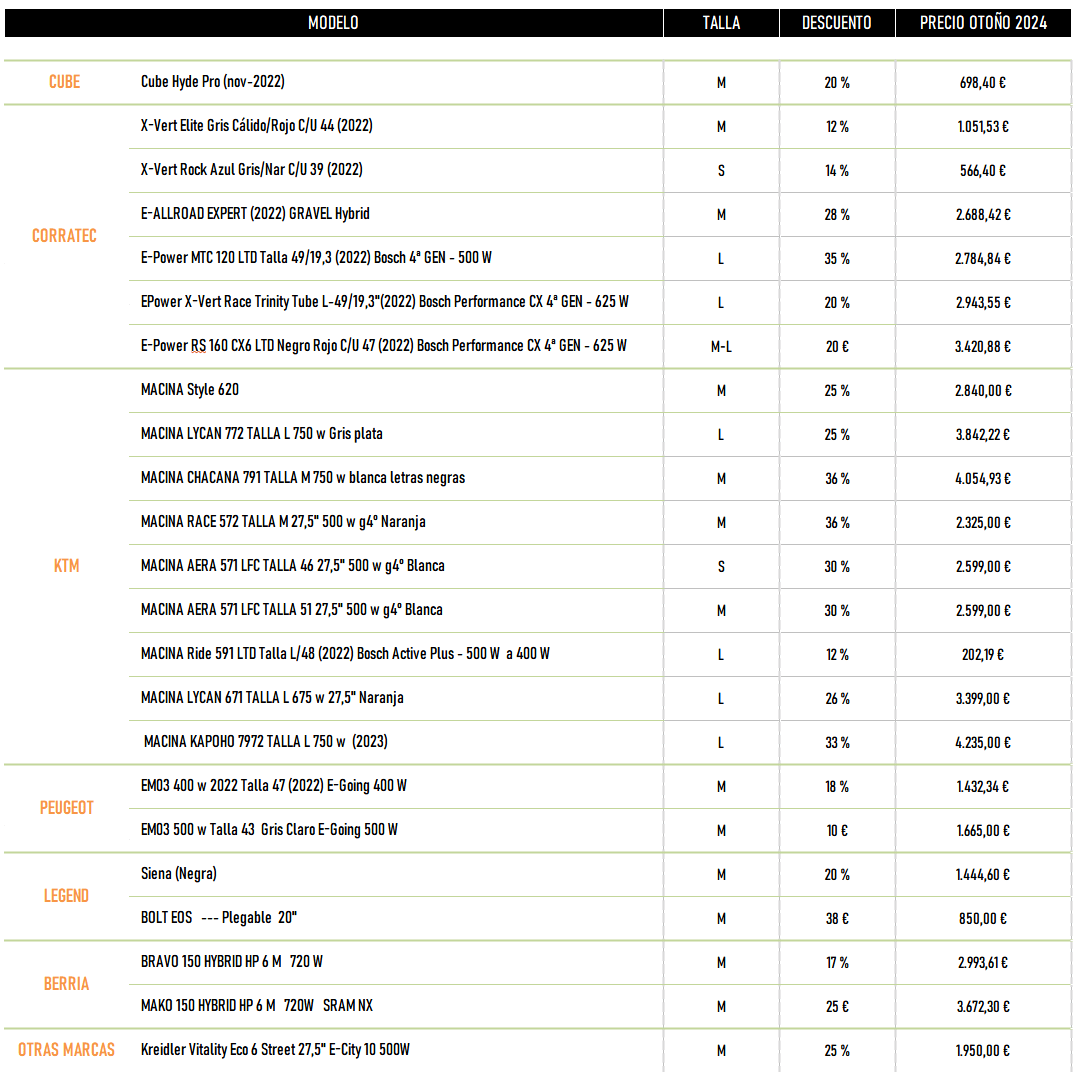Select the X-Vert Elite Gris Cálido/Rojo model
Screen dimensions: 1076x1083
pyautogui.click(x=257, y=126)
